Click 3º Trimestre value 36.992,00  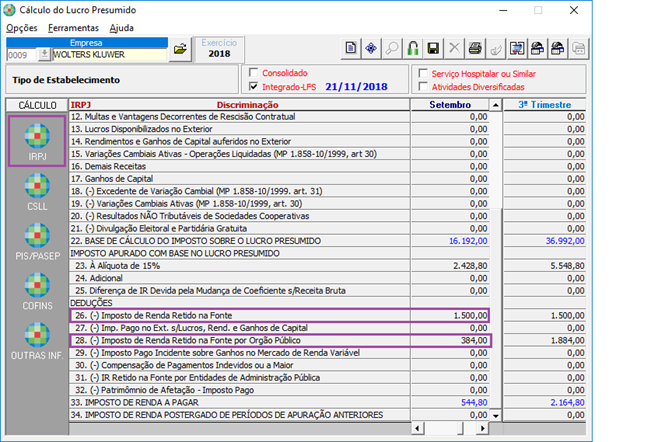coord(565,241)
